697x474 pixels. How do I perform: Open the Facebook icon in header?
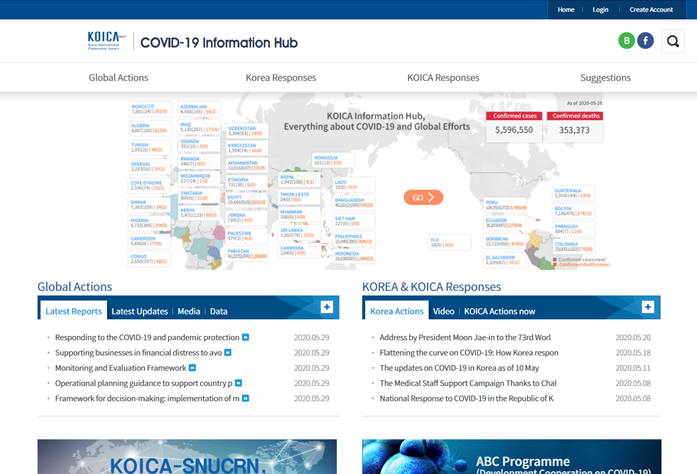[x=646, y=41]
